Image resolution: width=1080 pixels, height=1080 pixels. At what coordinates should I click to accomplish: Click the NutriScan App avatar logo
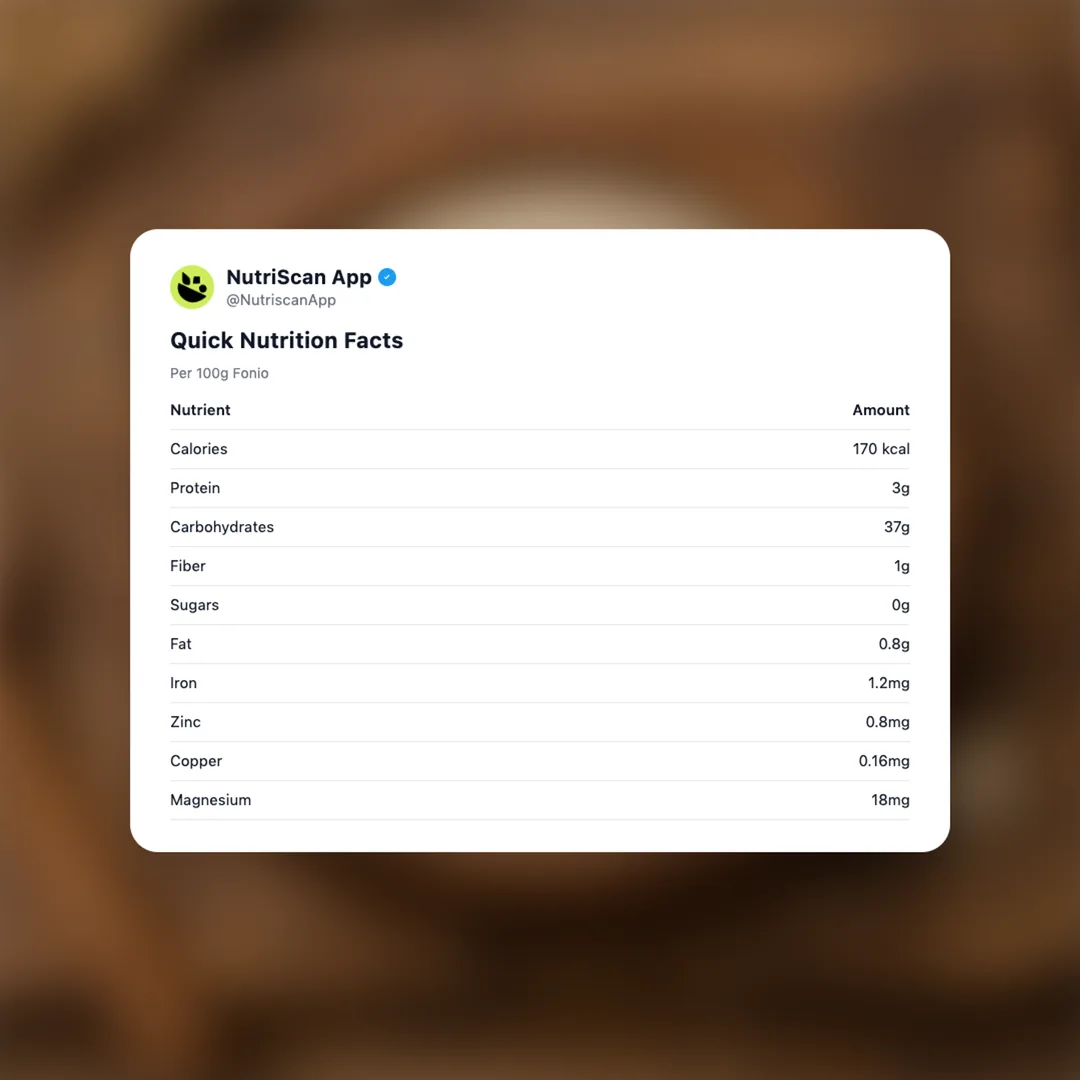pyautogui.click(x=192, y=287)
